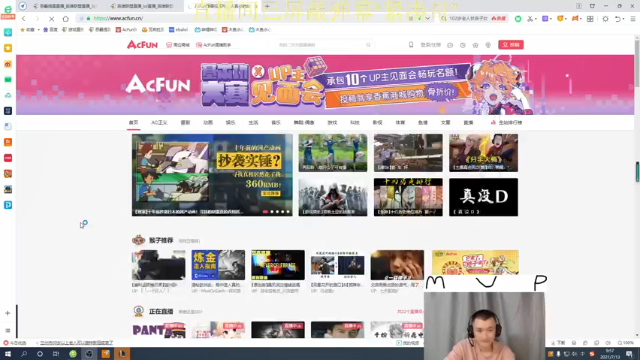Image resolution: width=640 pixels, height=360 pixels.
Task: Click the AcFun logo in the site header
Action: [142, 44]
